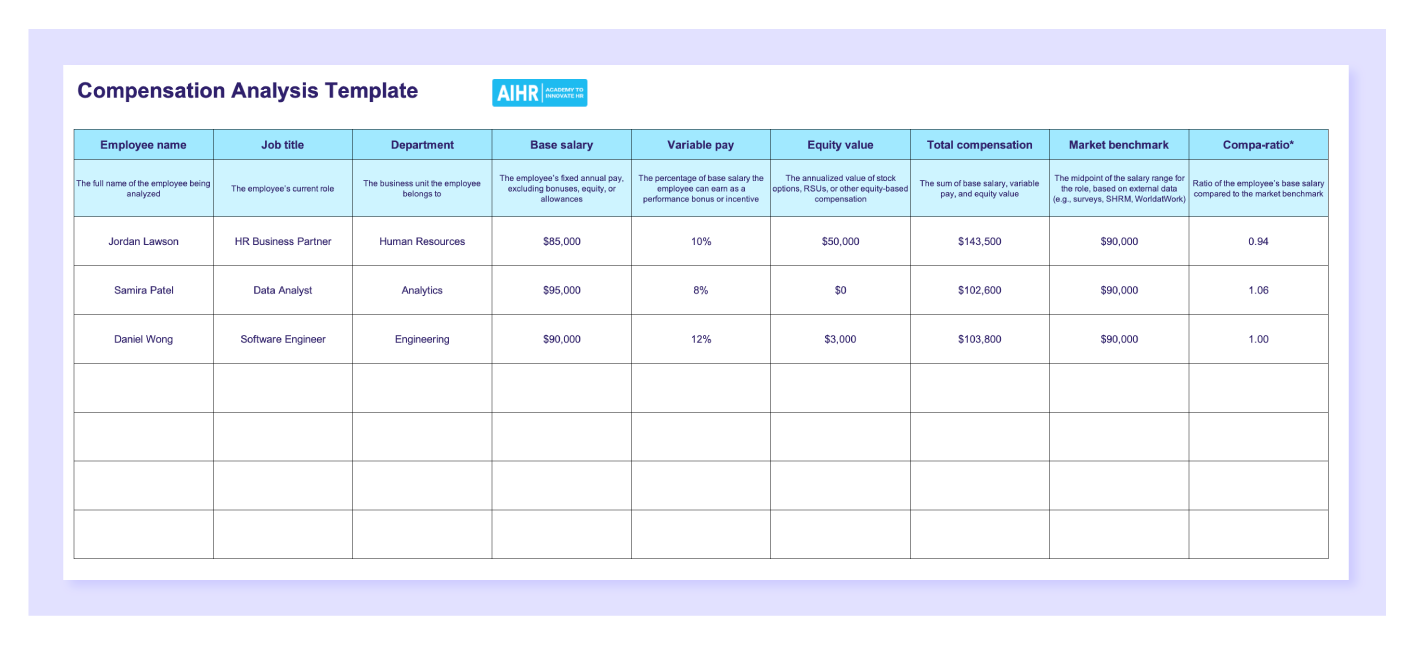The image size is (1416, 655).
Task: Select the Total compensation column header
Action: point(979,144)
